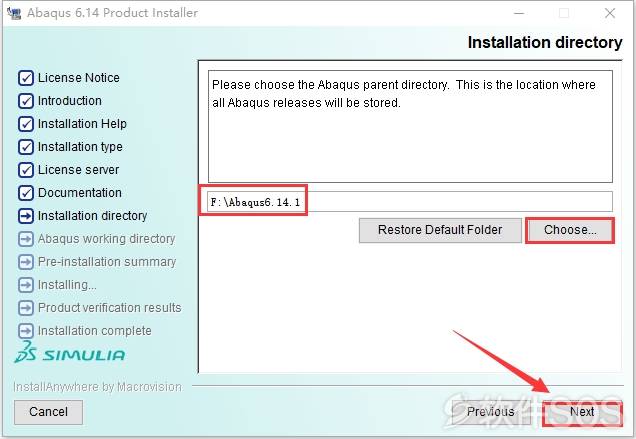The height and width of the screenshot is (439, 636).
Task: Click the License Notice checked step icon
Action: click(x=26, y=78)
